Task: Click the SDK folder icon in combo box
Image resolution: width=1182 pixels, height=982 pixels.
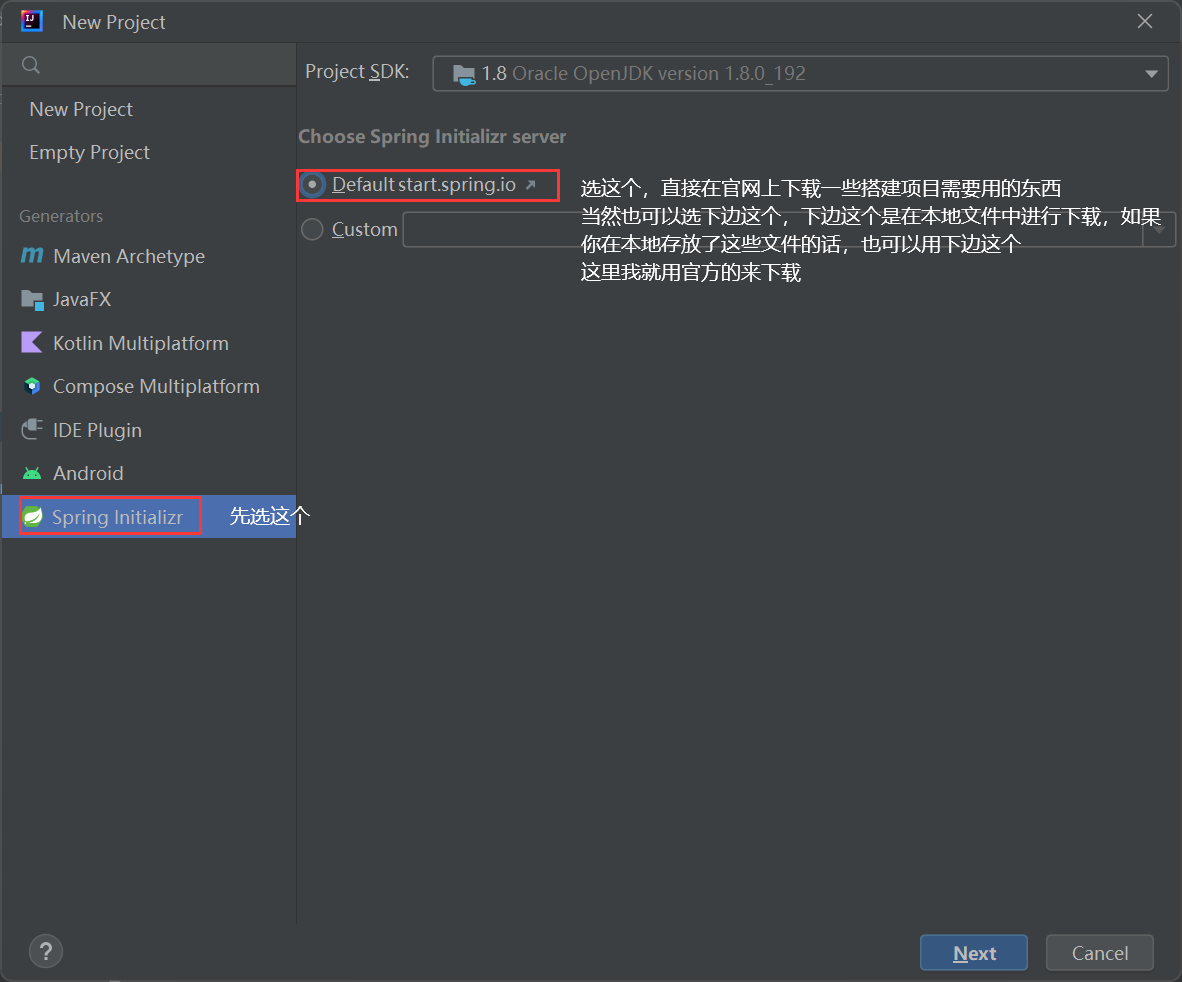Action: click(464, 74)
